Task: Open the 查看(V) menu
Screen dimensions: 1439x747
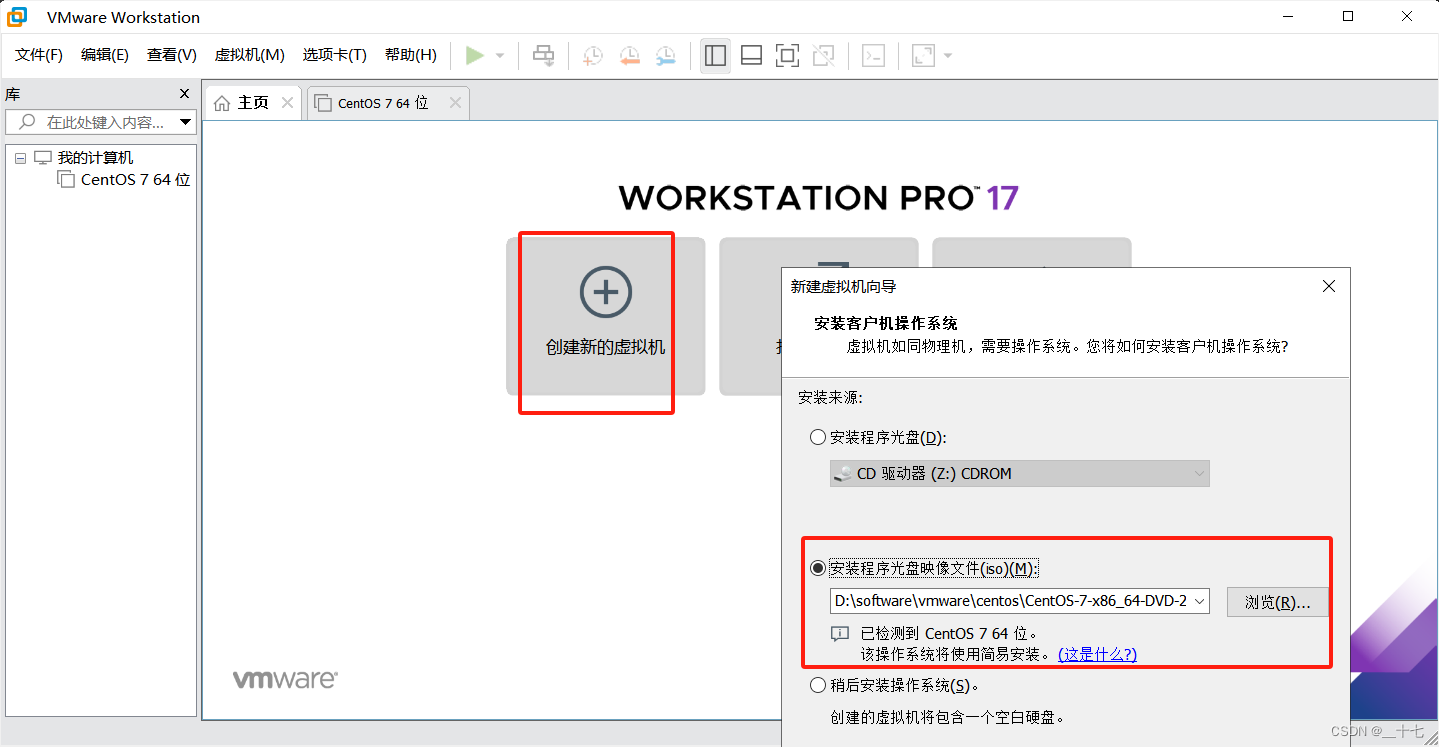Action: point(172,55)
